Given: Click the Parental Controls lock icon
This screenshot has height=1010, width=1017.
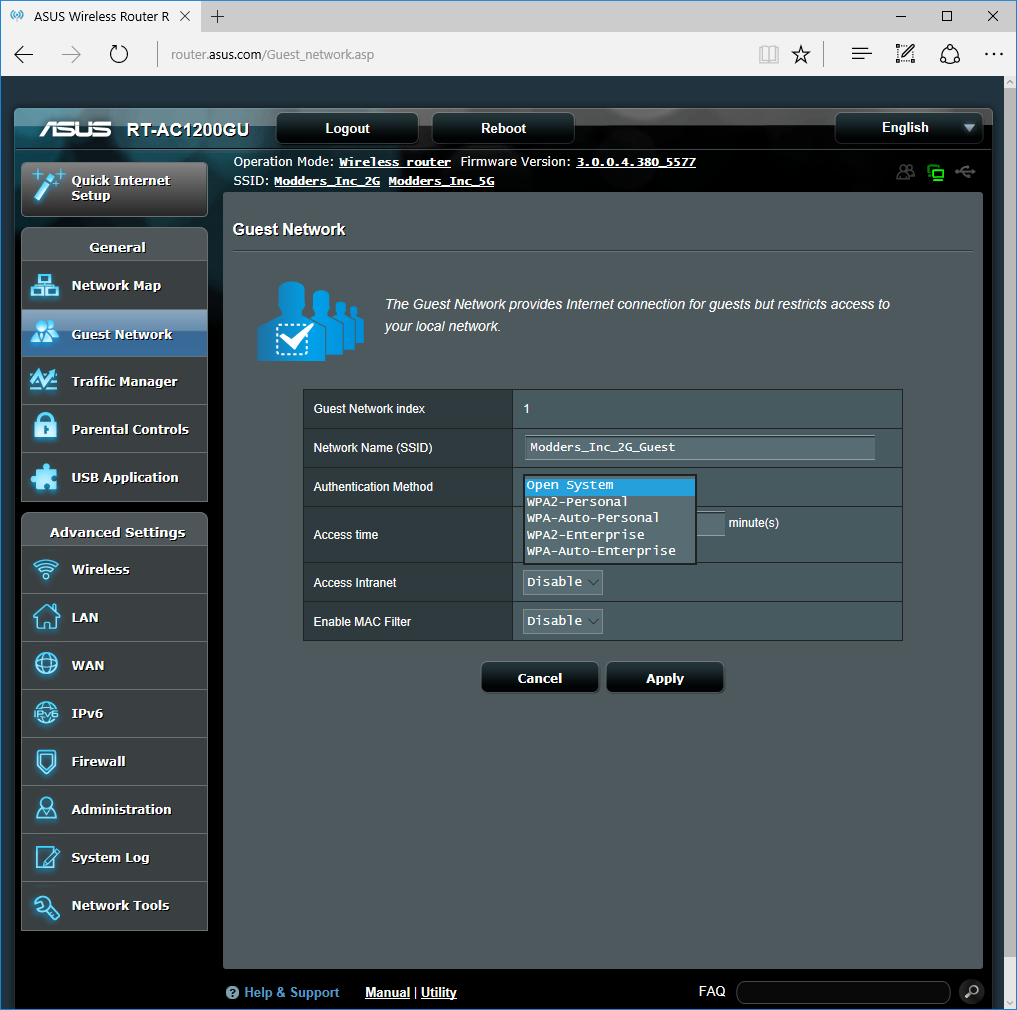Looking at the screenshot, I should (x=45, y=427).
